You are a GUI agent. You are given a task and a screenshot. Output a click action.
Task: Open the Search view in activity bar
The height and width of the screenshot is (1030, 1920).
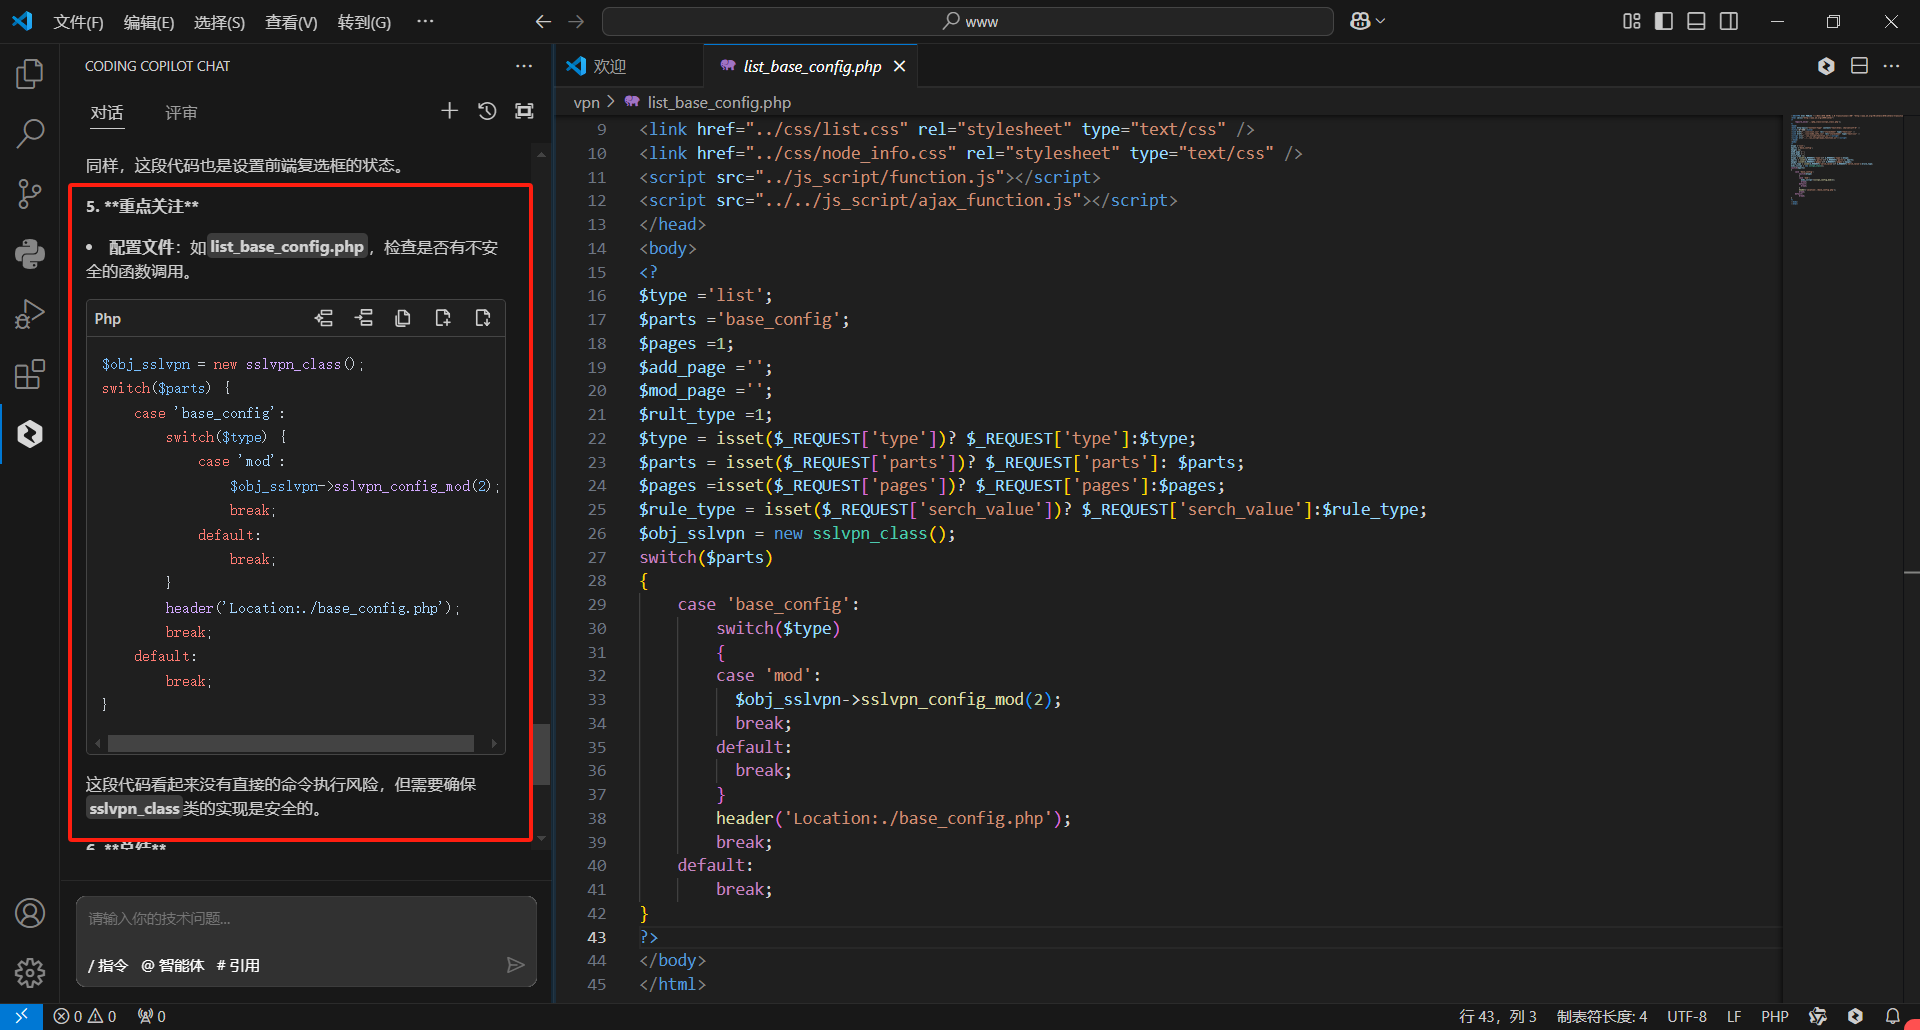pos(30,133)
